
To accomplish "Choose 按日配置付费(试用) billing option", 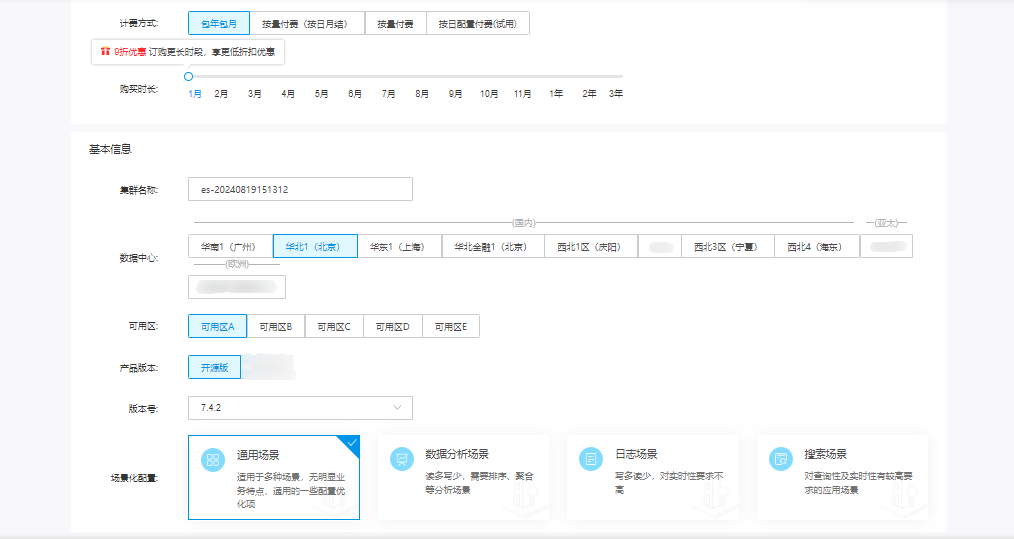I will point(477,23).
